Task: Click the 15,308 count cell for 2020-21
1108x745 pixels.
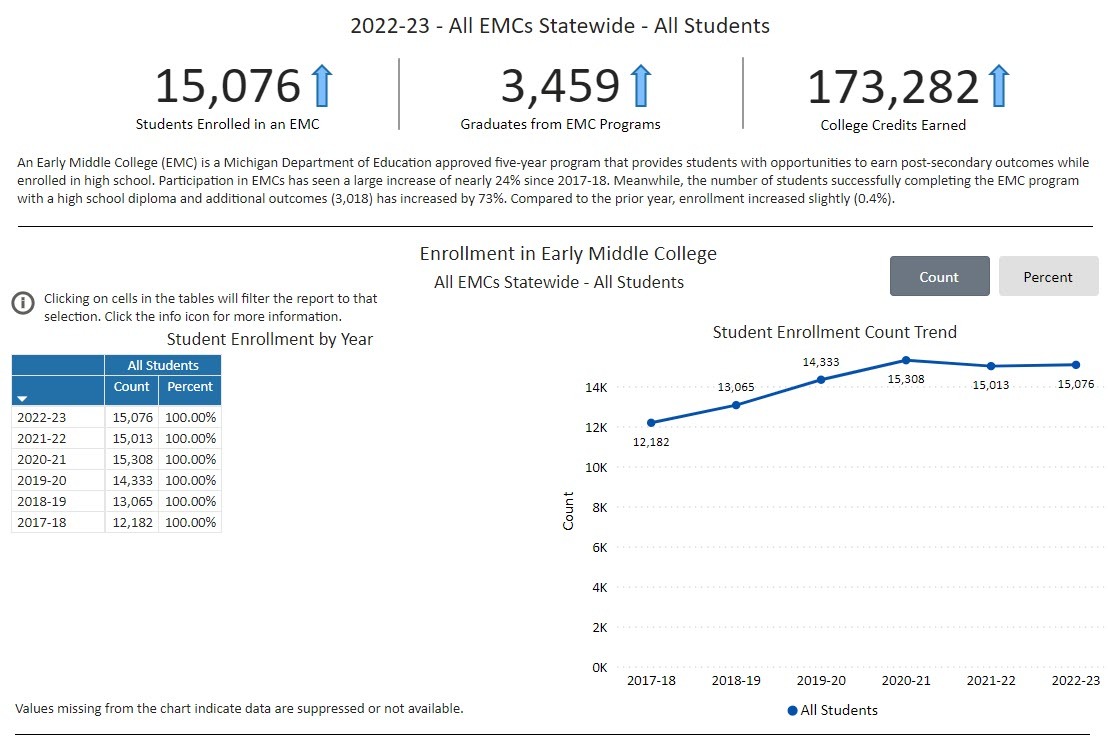Action: tap(132, 459)
